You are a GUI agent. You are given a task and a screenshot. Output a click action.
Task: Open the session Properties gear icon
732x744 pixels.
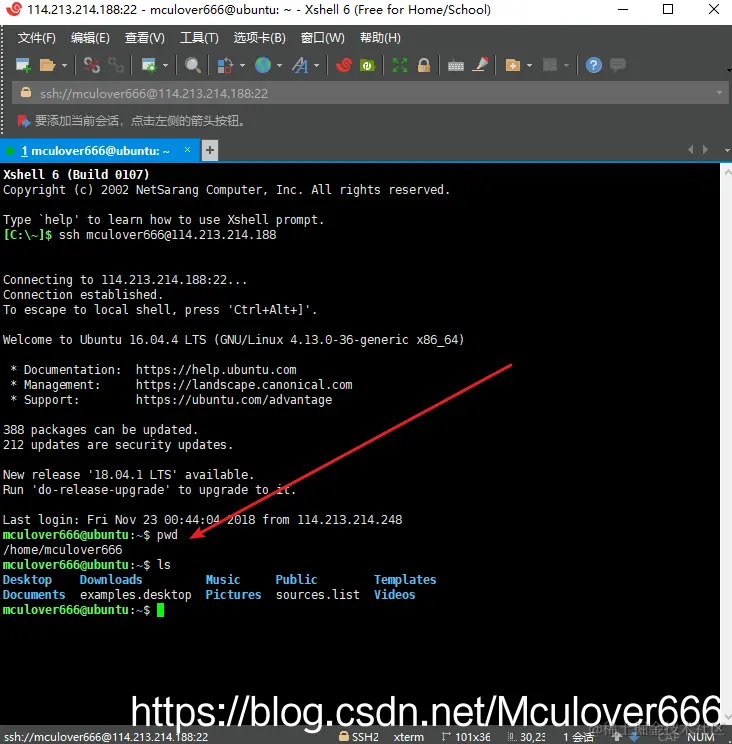pyautogui.click(x=149, y=65)
